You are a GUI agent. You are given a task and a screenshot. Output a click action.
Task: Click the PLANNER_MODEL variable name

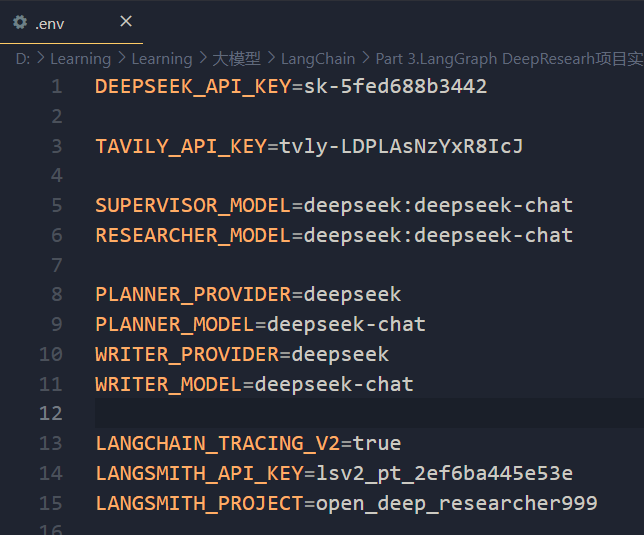pyautogui.click(x=175, y=325)
